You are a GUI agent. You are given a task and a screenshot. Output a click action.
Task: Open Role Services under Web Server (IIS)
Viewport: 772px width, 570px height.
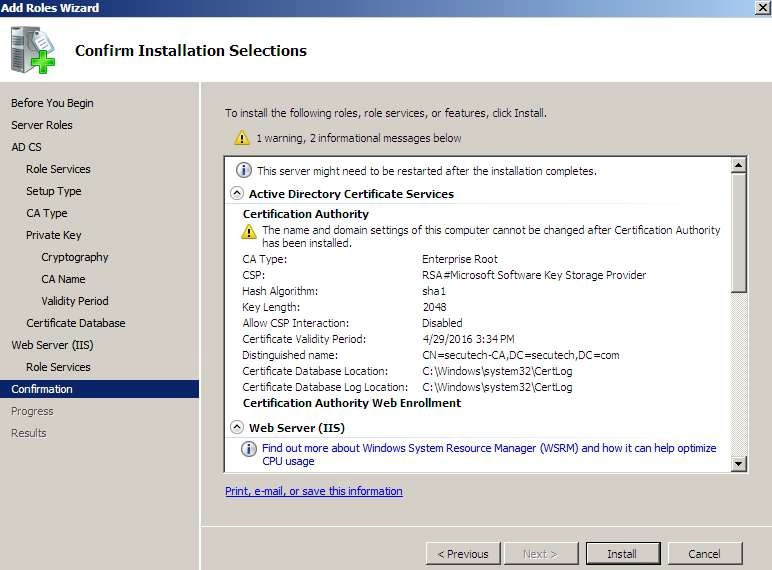[58, 367]
